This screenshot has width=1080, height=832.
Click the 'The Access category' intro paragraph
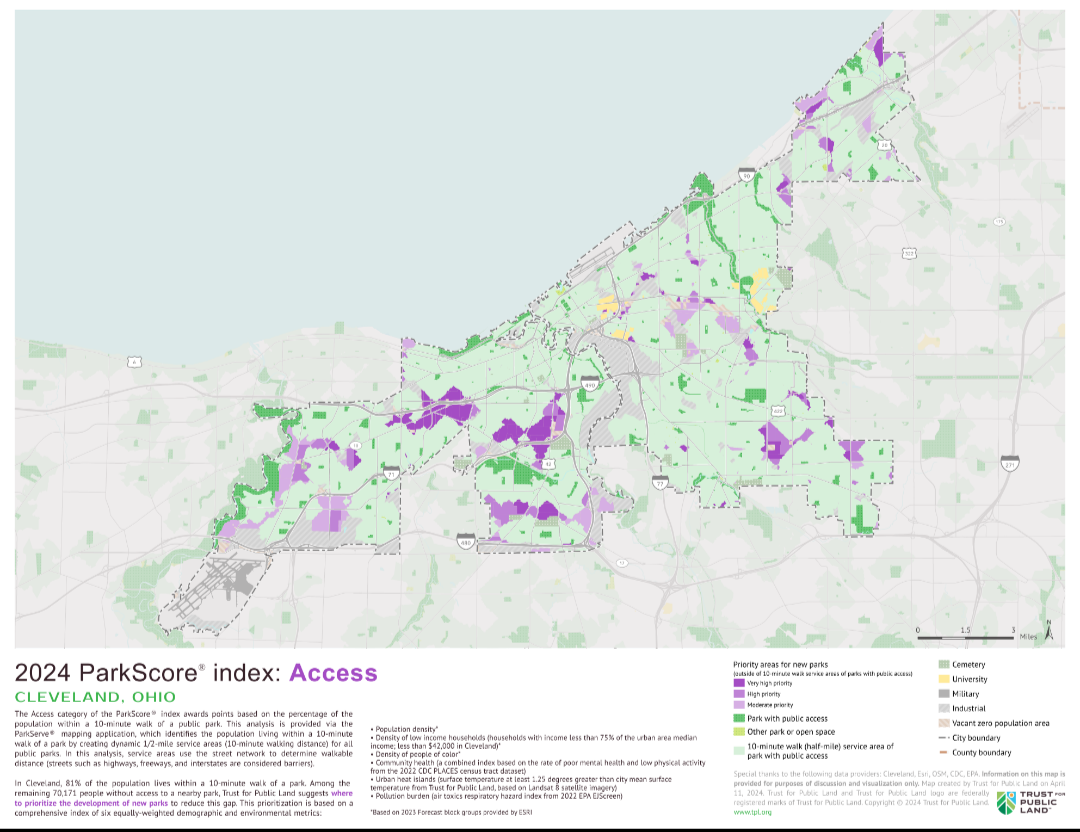click(183, 738)
